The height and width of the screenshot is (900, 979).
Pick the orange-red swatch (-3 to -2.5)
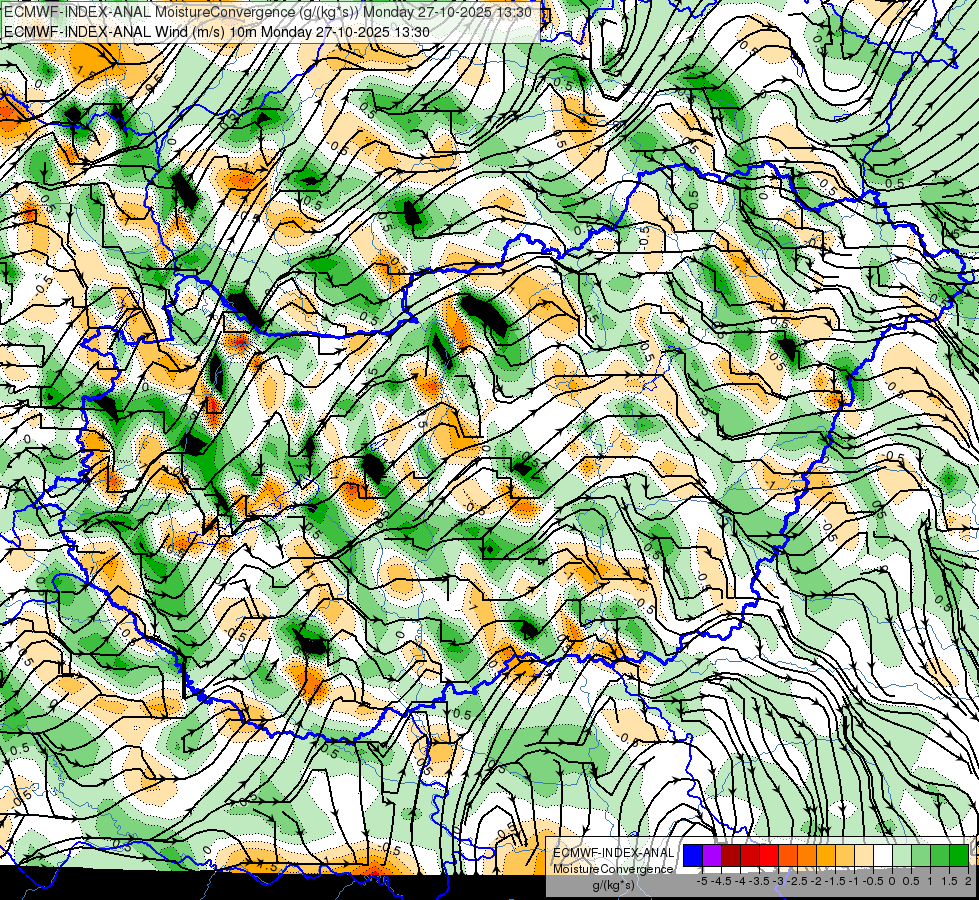coord(788,855)
